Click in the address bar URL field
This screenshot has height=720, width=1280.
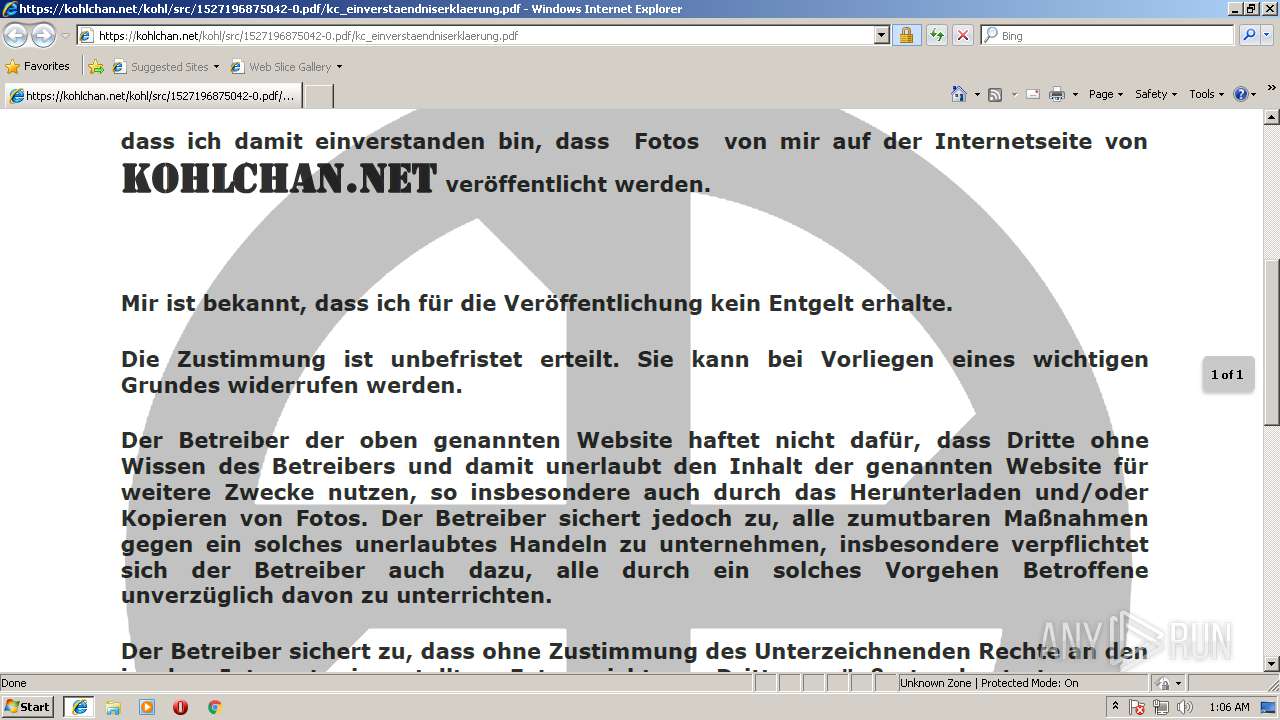point(475,35)
